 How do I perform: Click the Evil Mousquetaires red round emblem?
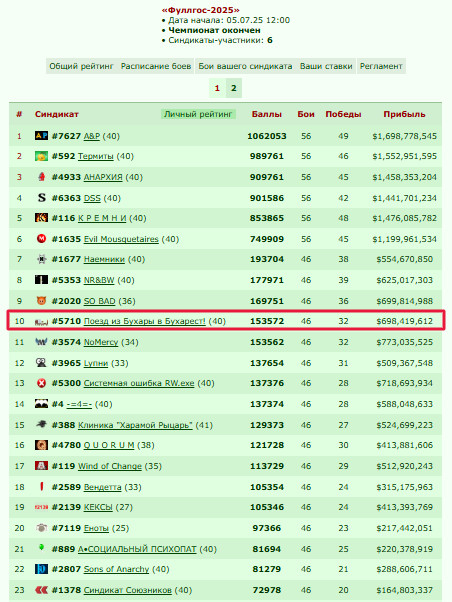click(x=41, y=239)
